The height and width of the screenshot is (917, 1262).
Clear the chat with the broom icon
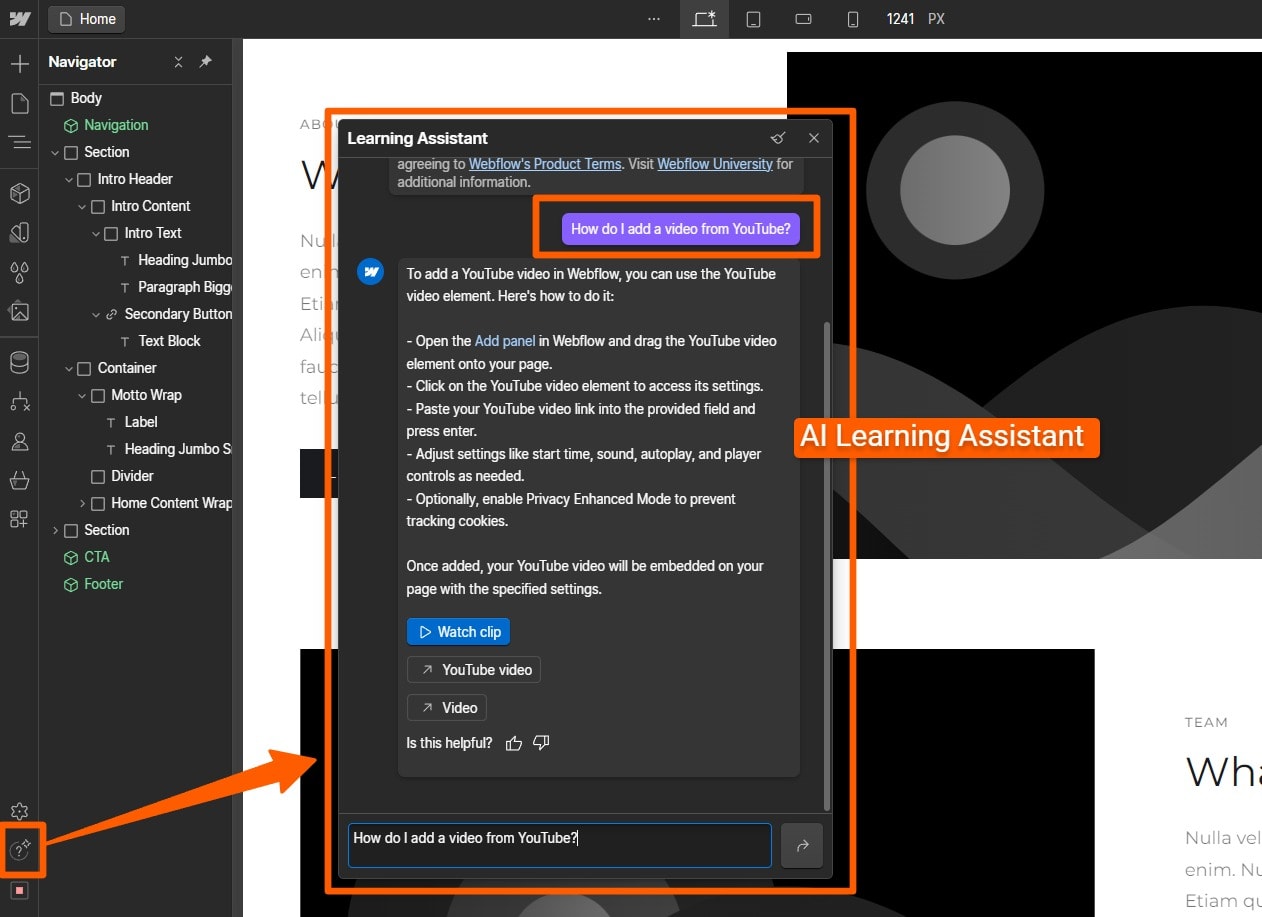coord(778,138)
